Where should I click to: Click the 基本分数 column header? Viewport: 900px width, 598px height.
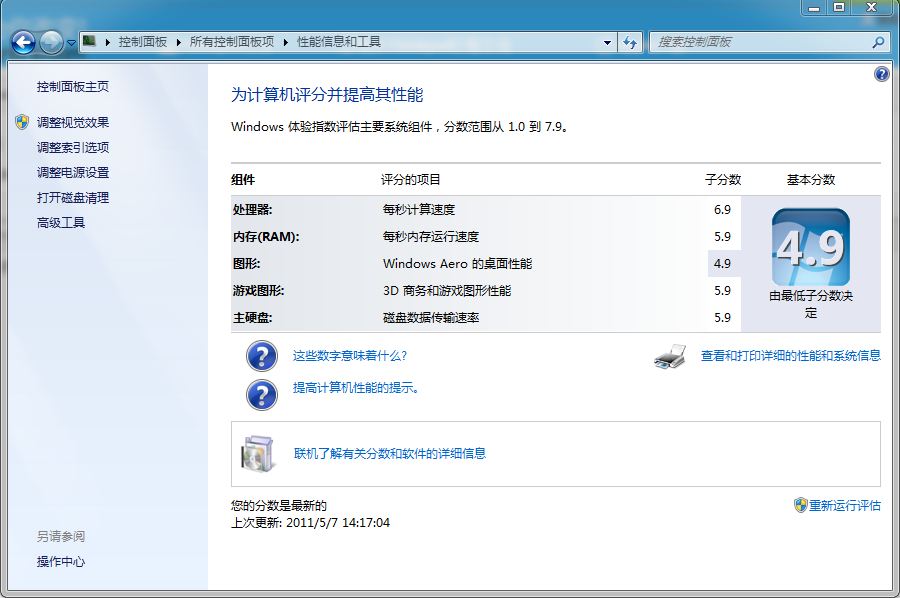810,180
